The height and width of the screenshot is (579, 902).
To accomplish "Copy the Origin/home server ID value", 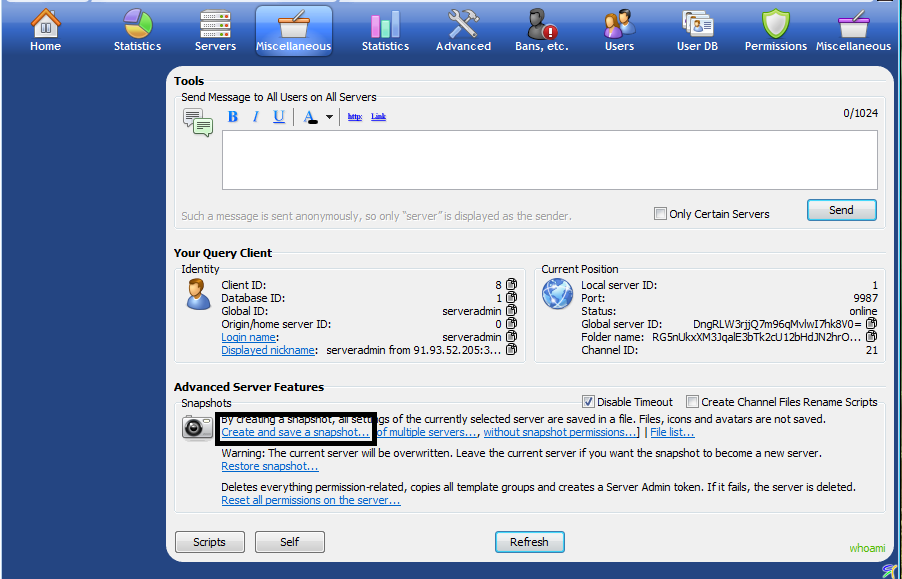I will pos(511,324).
